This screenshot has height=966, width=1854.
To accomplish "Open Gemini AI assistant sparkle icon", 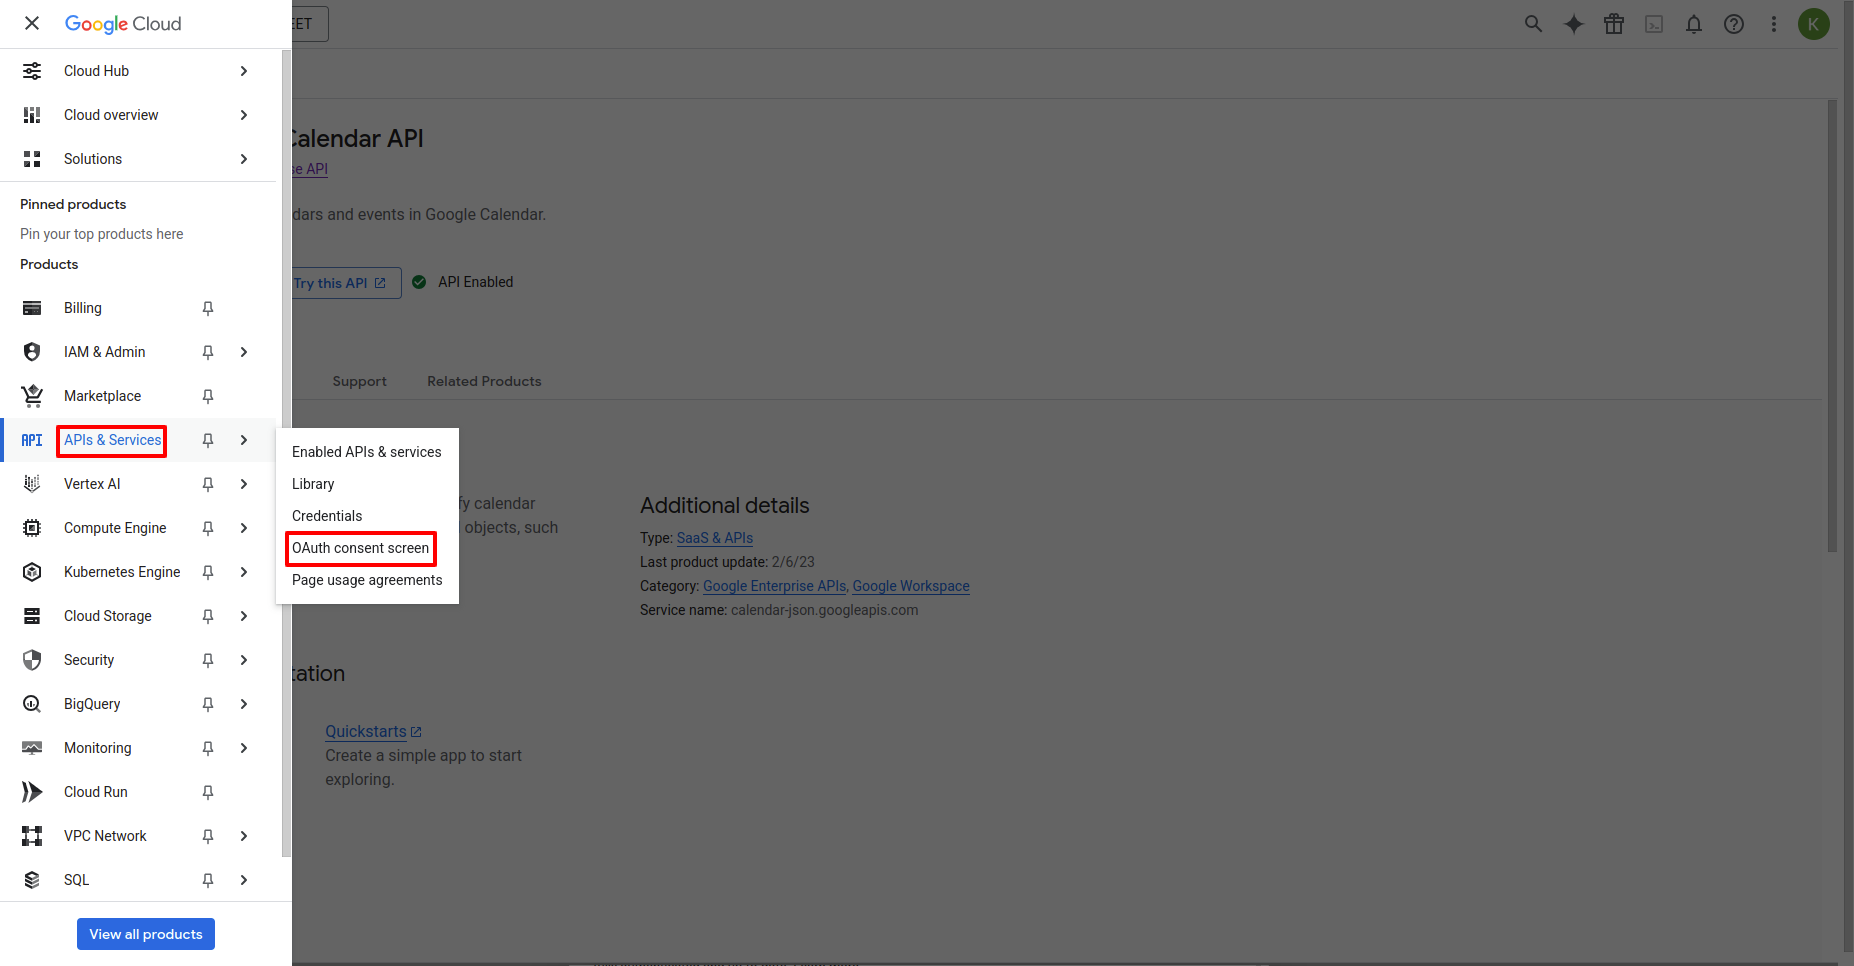I will [1574, 24].
